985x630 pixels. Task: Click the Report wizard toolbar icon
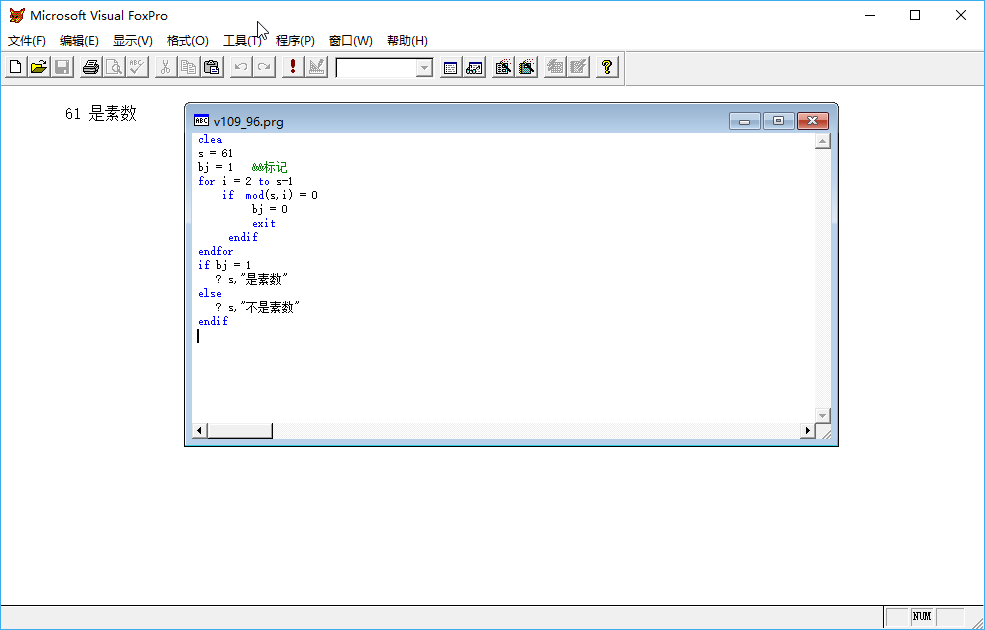(x=526, y=67)
